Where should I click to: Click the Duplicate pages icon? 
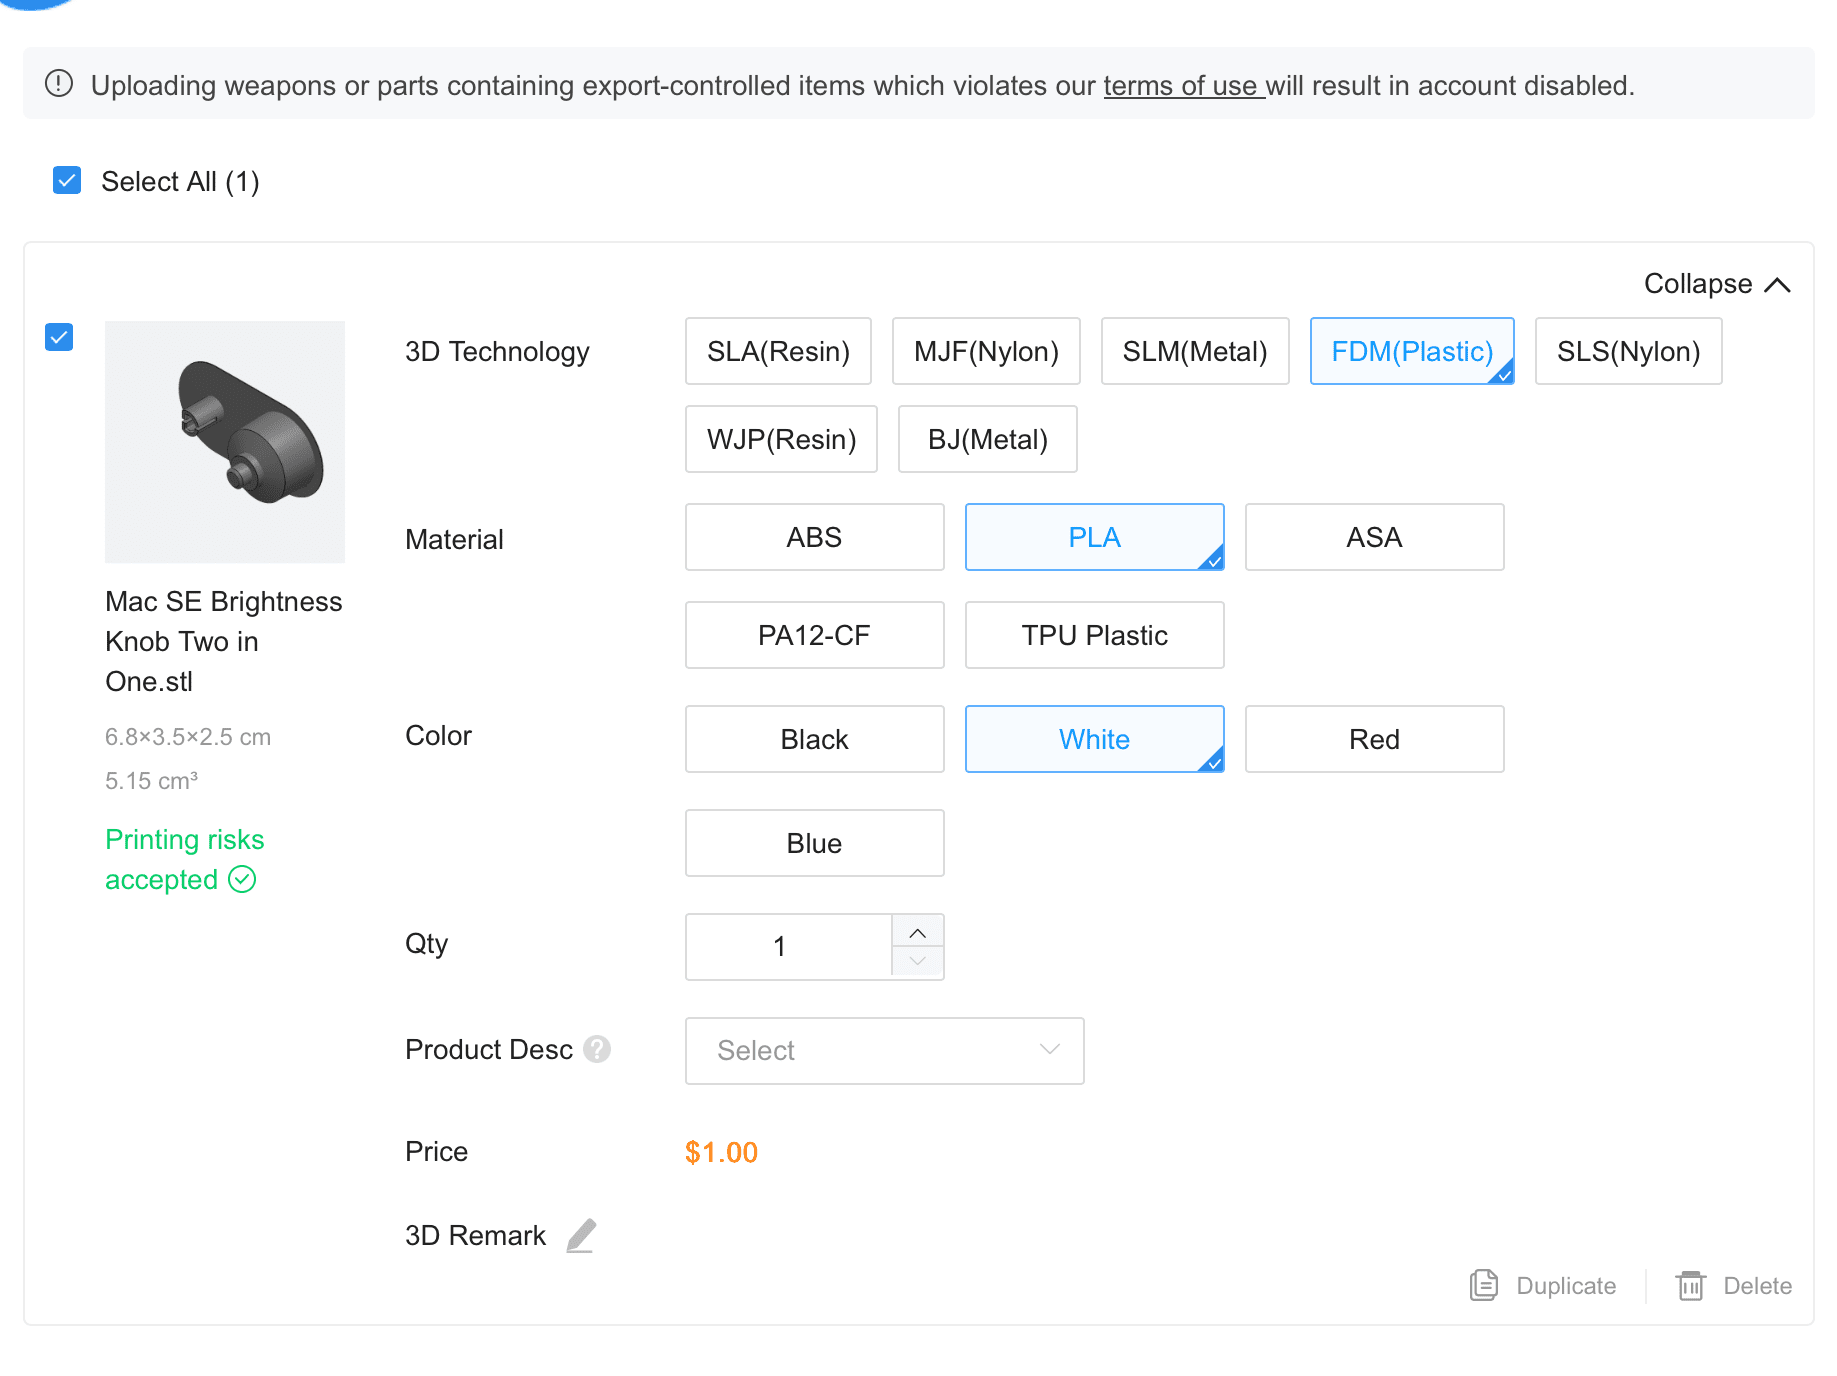tap(1484, 1285)
